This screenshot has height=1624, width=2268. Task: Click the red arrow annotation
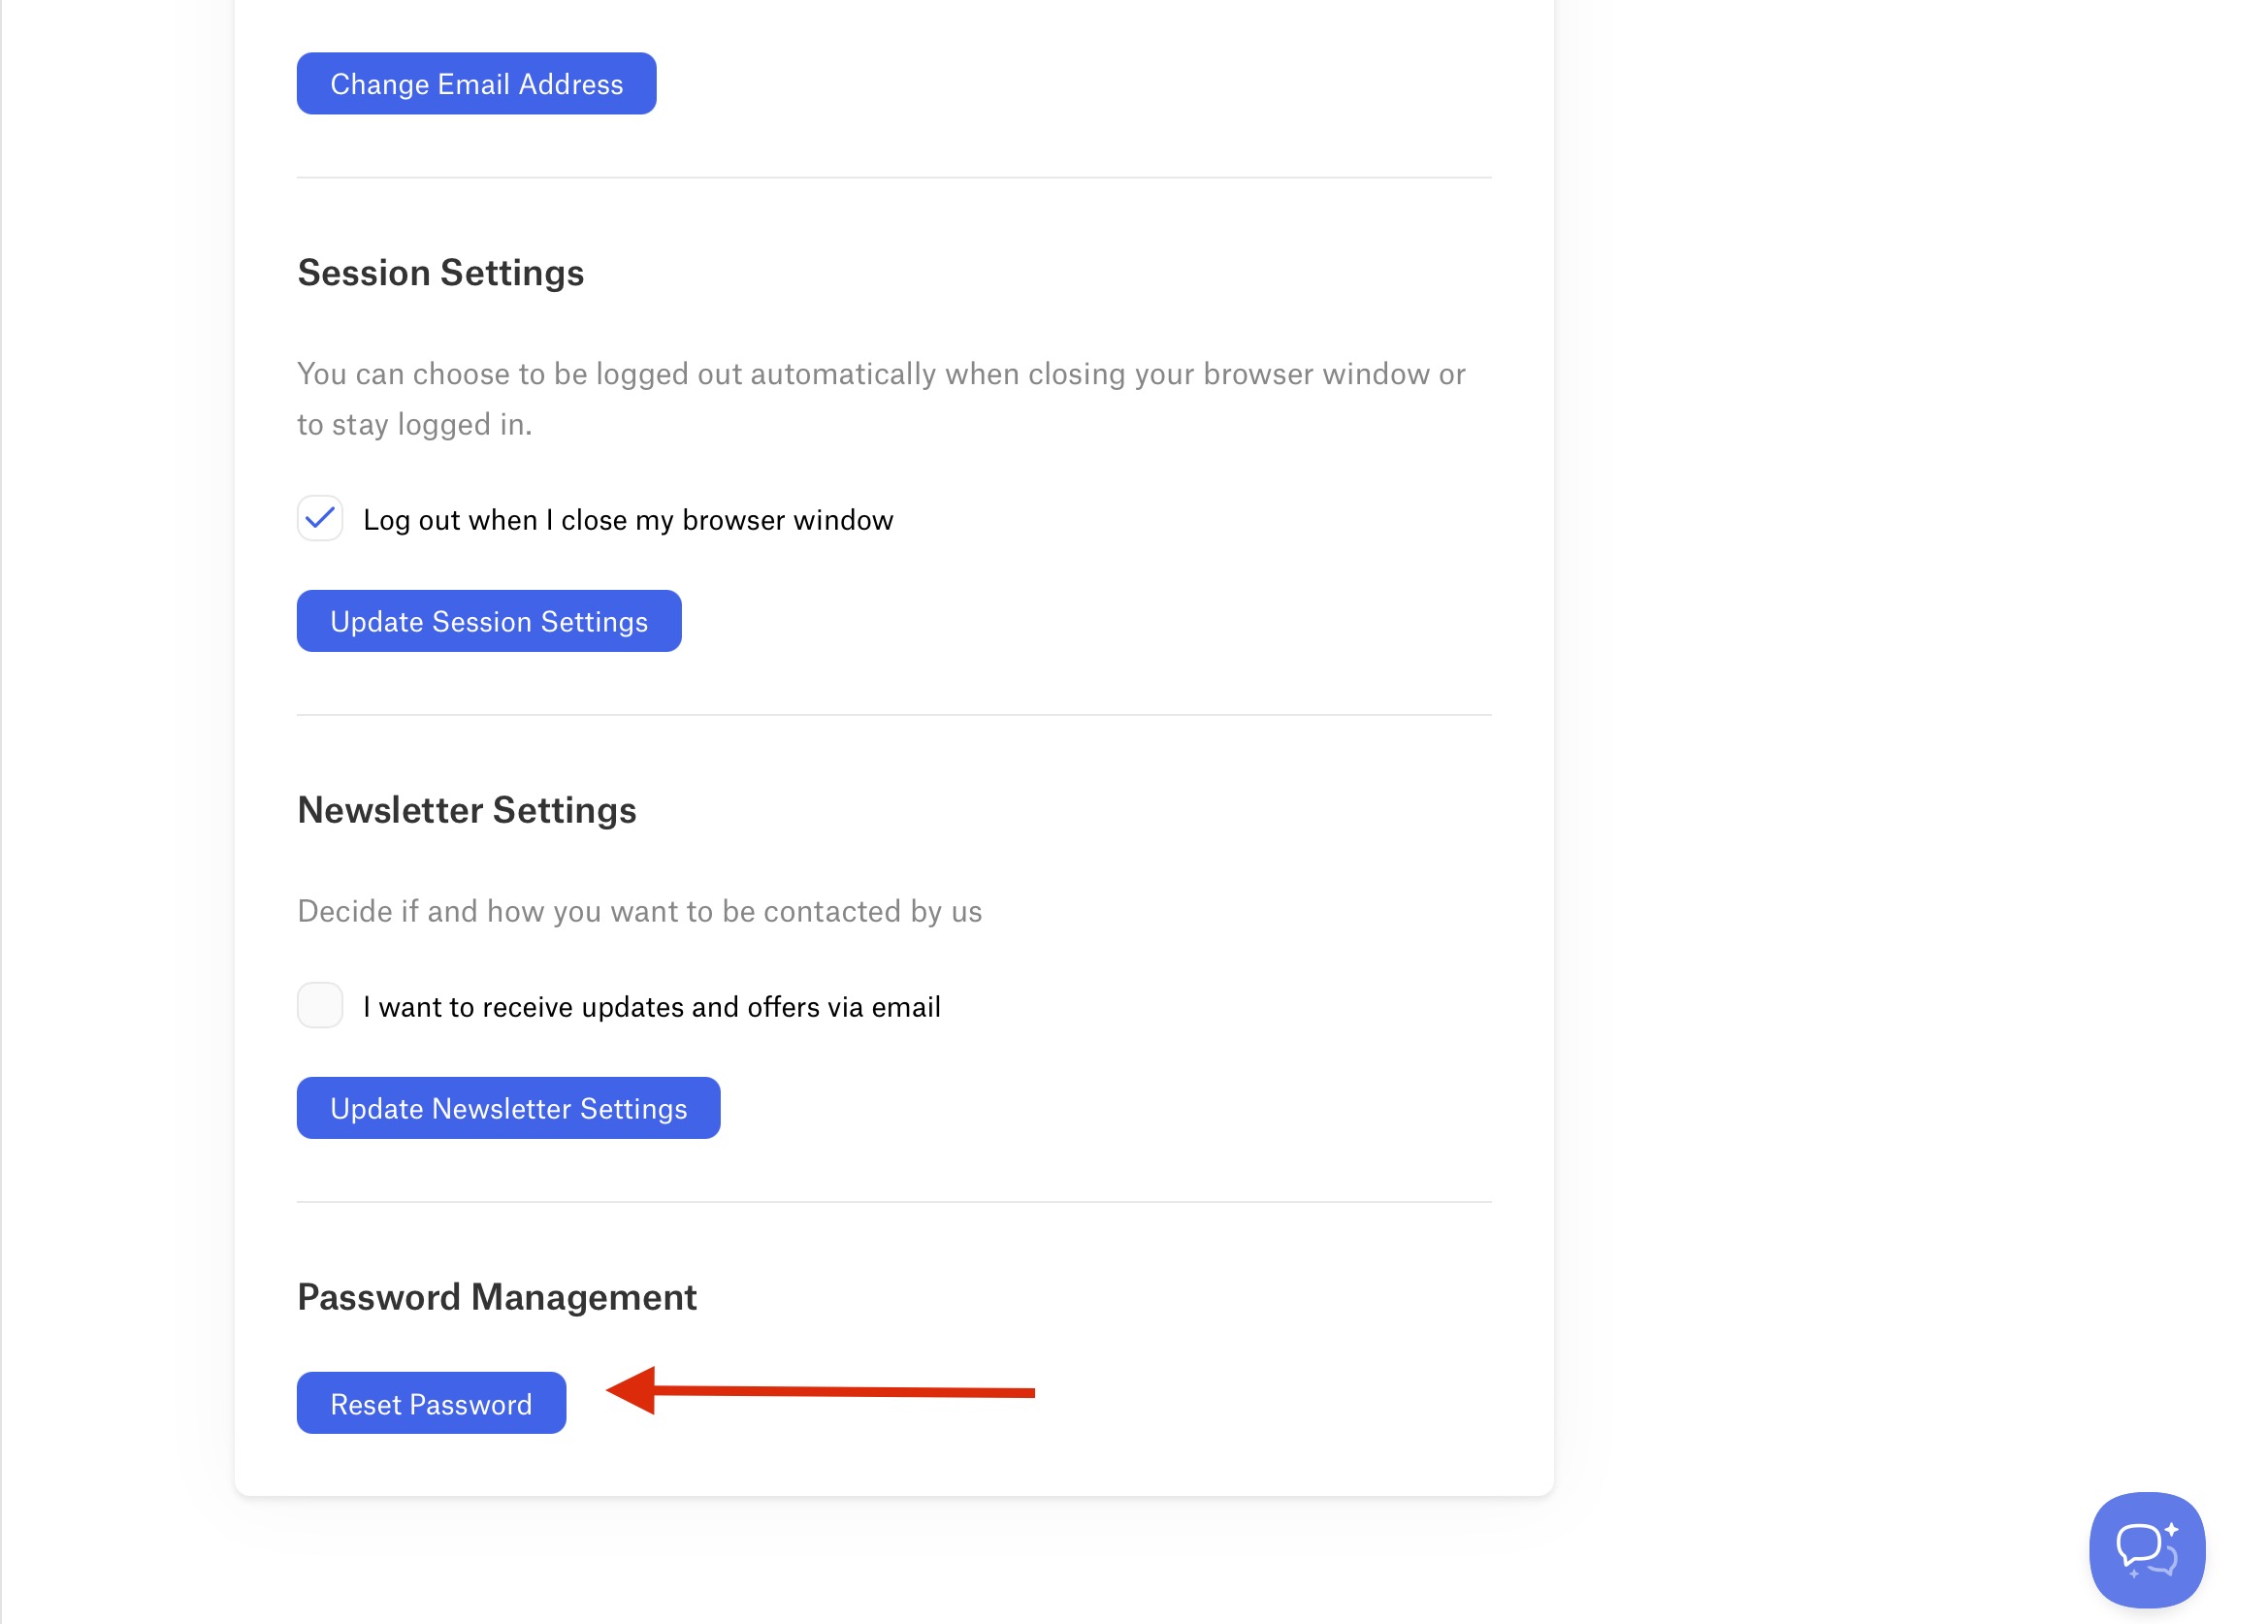pos(820,1391)
